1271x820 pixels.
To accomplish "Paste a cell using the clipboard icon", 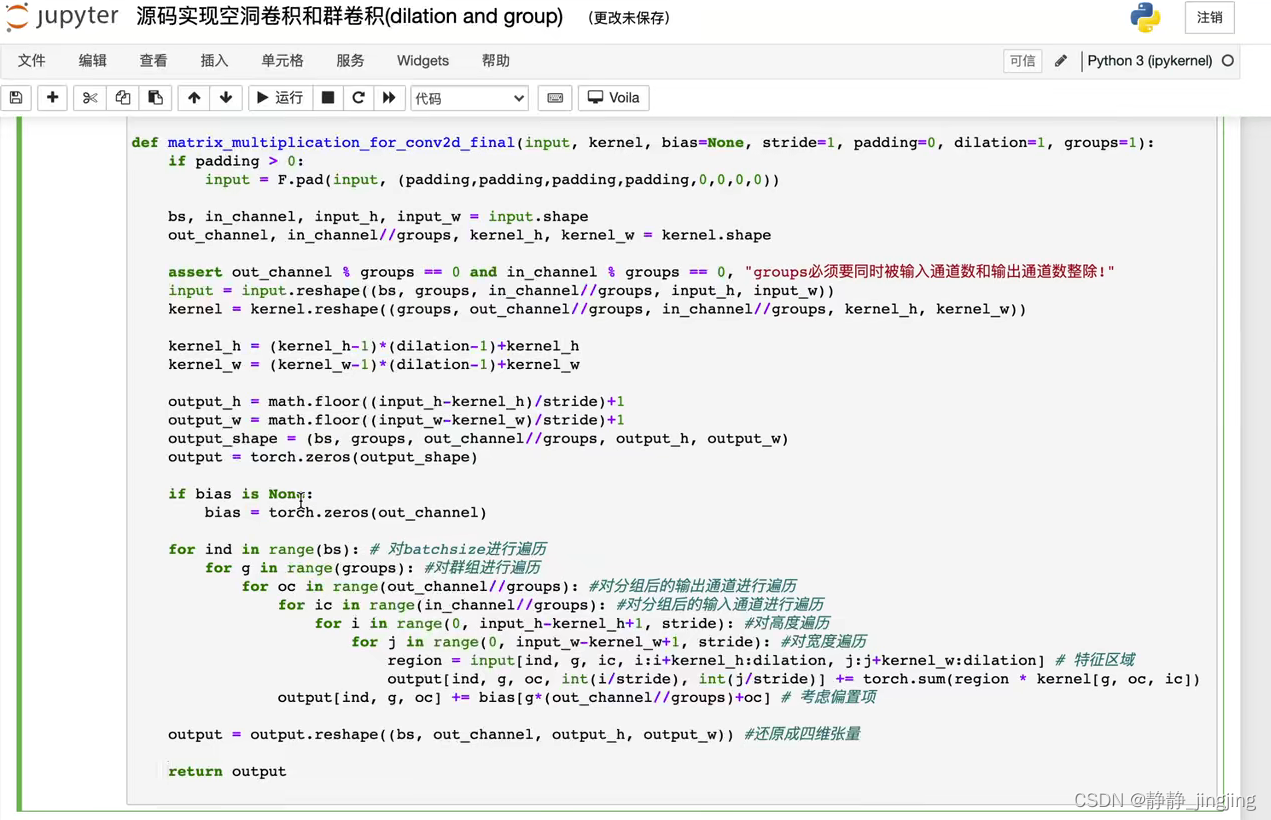I will pos(153,97).
